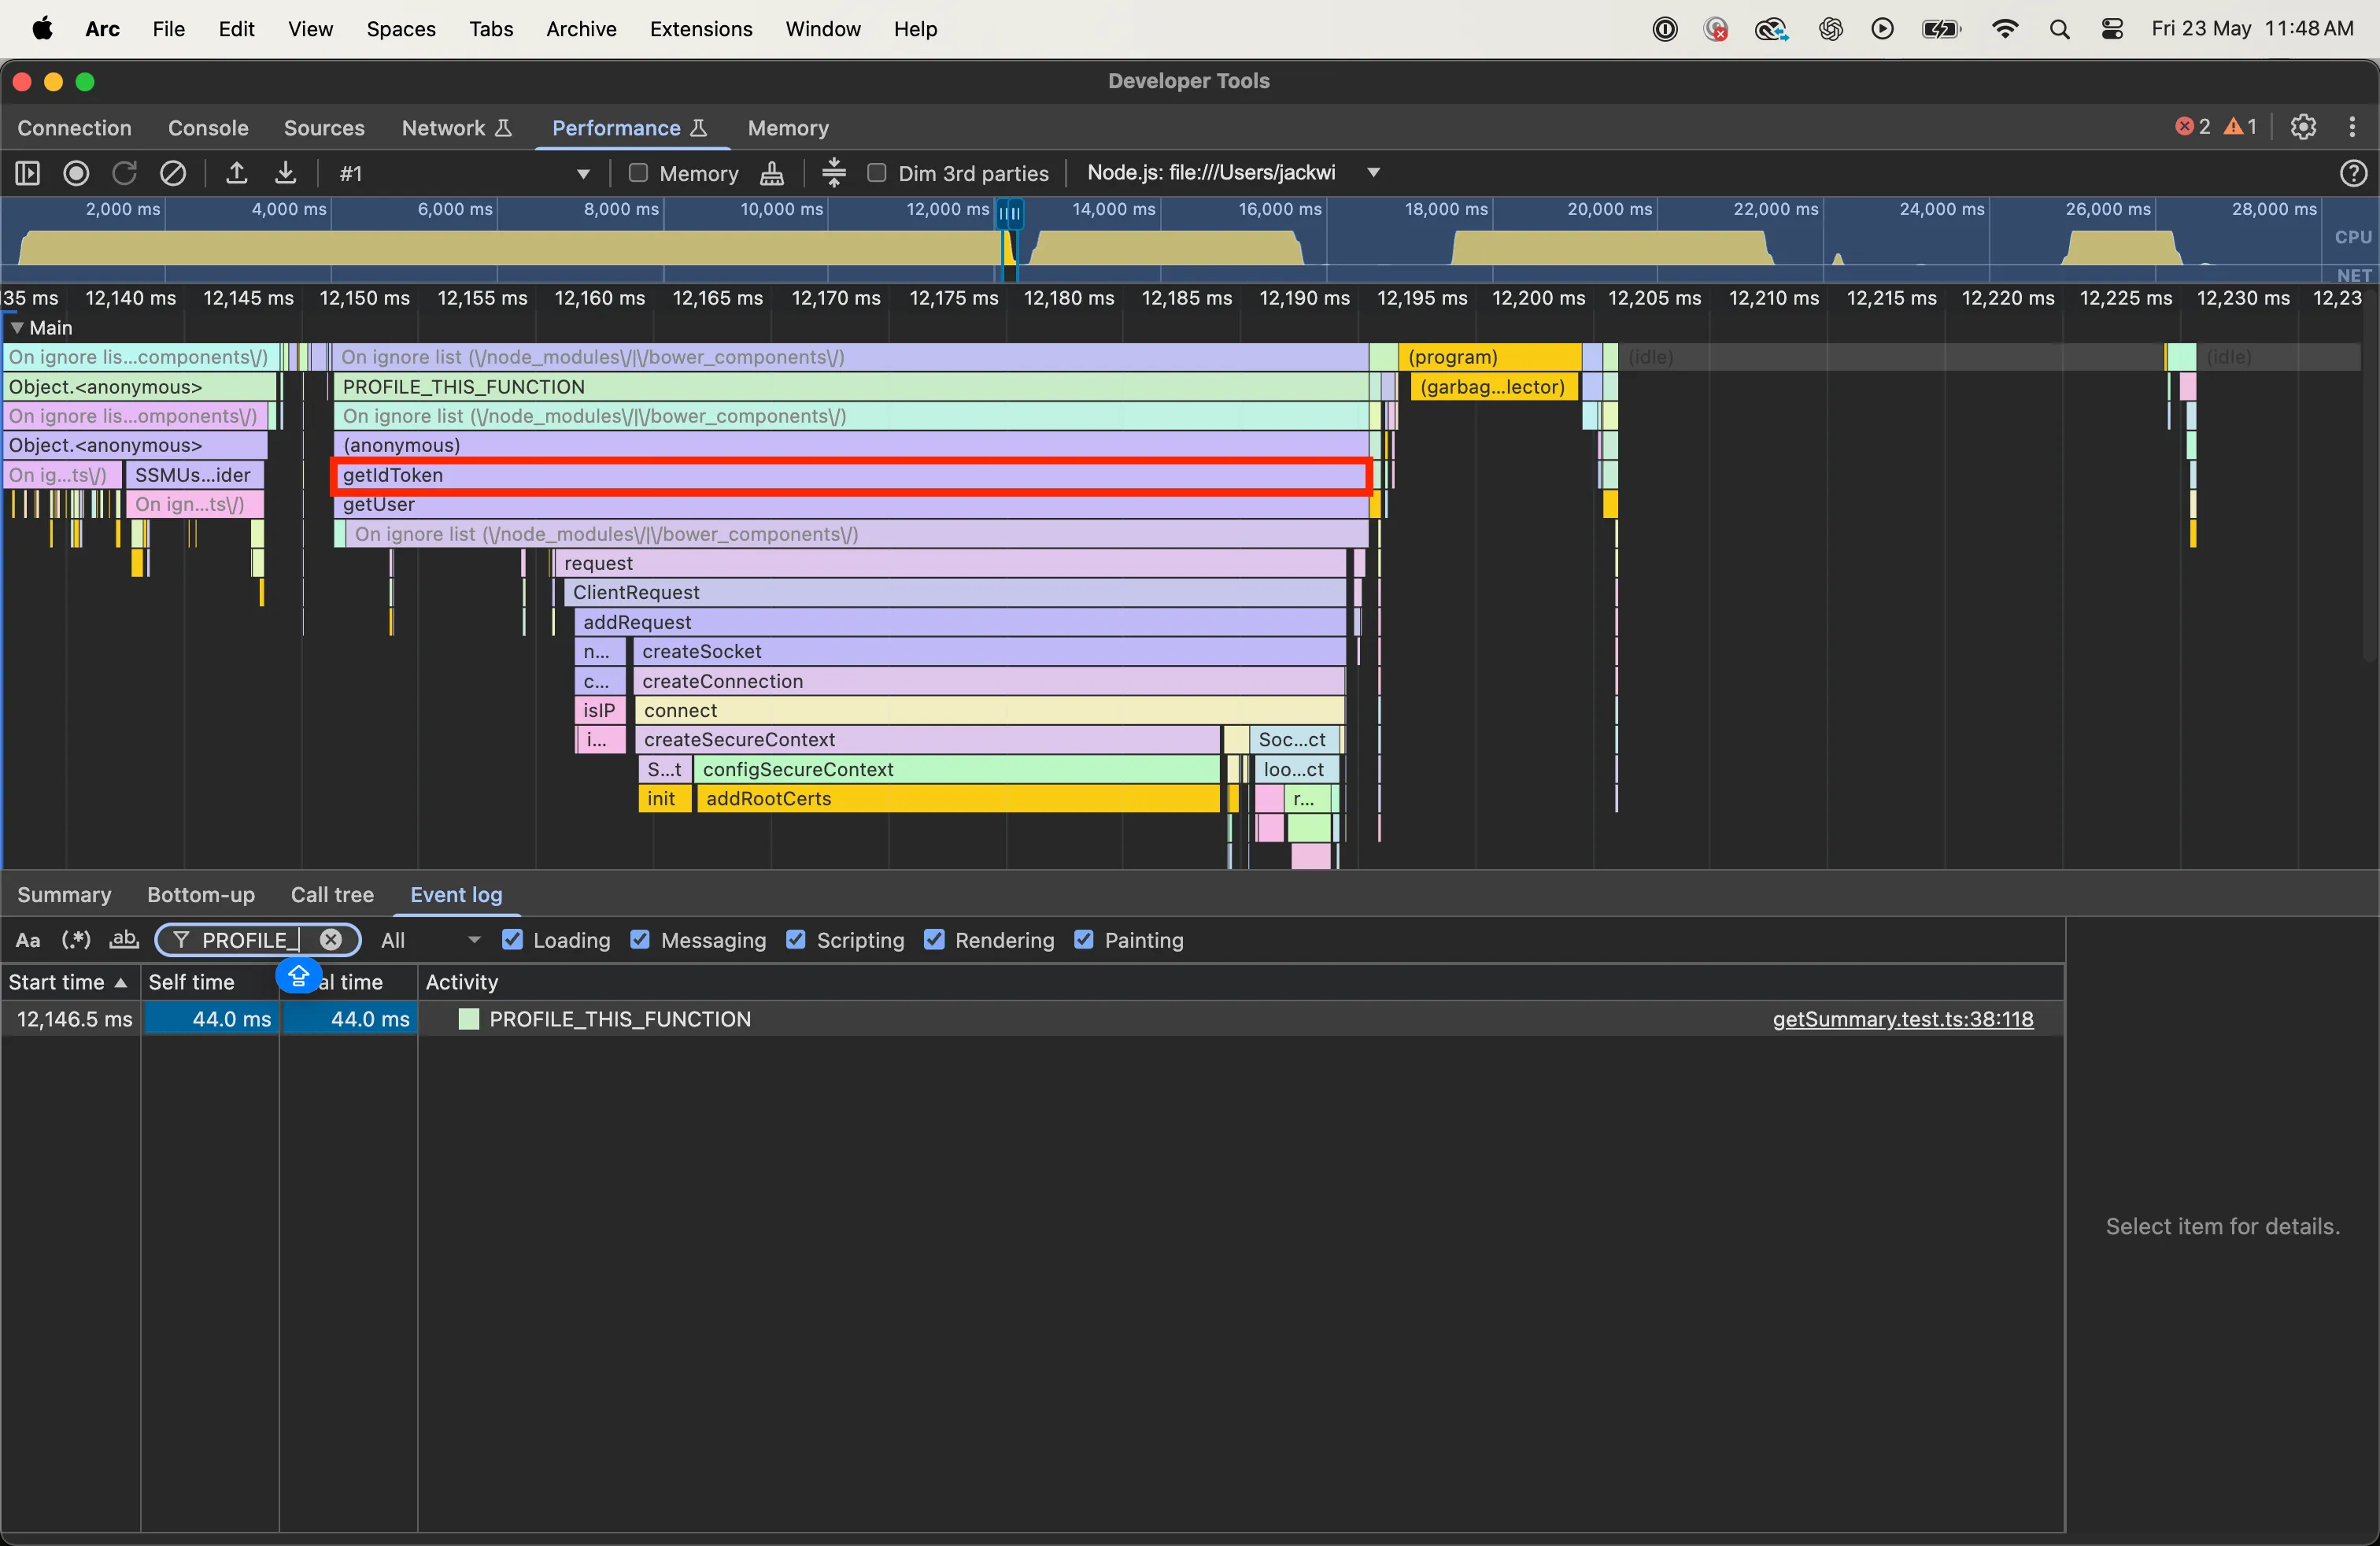2380x1546 pixels.
Task: Click the Wi-Fi status icon
Action: point(2004,29)
